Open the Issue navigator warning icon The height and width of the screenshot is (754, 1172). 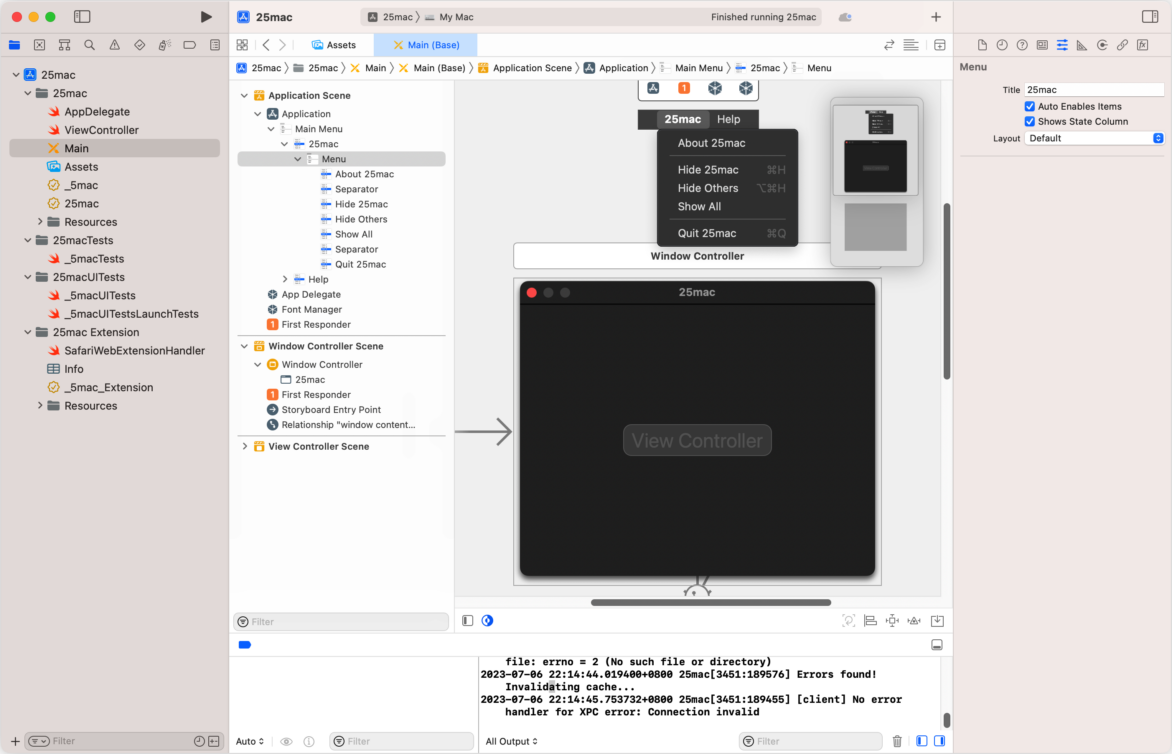(114, 45)
